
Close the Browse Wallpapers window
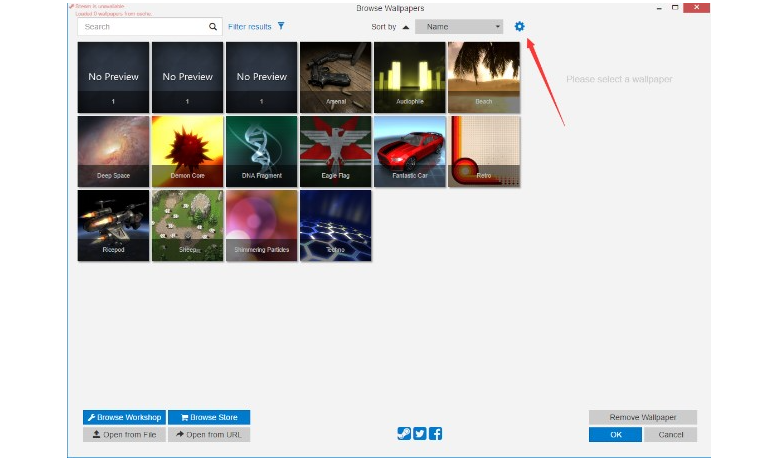[696, 7]
